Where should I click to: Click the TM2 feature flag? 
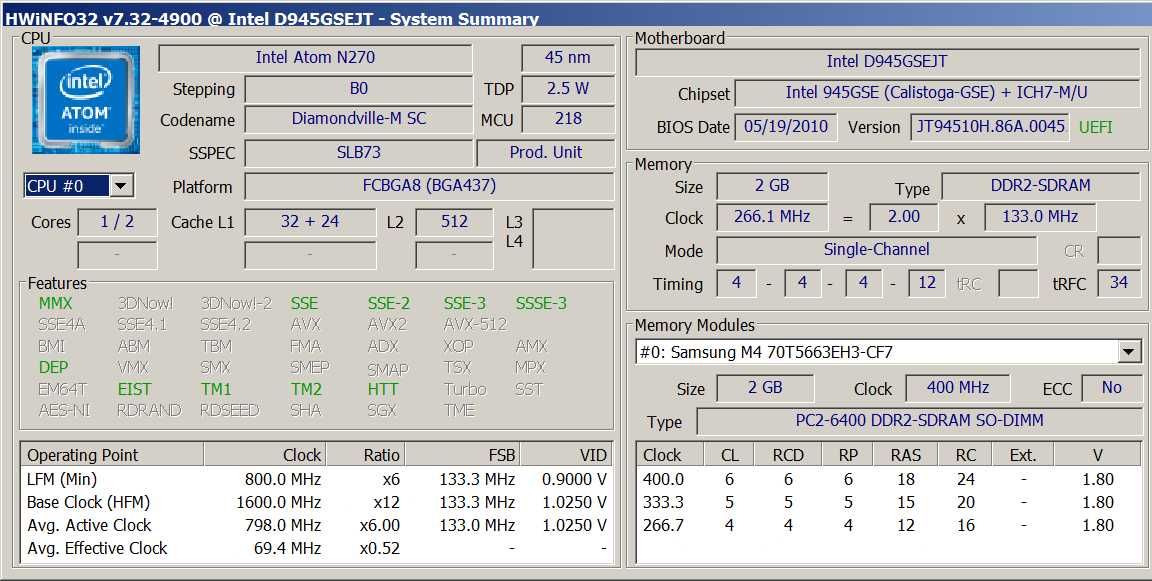click(306, 389)
